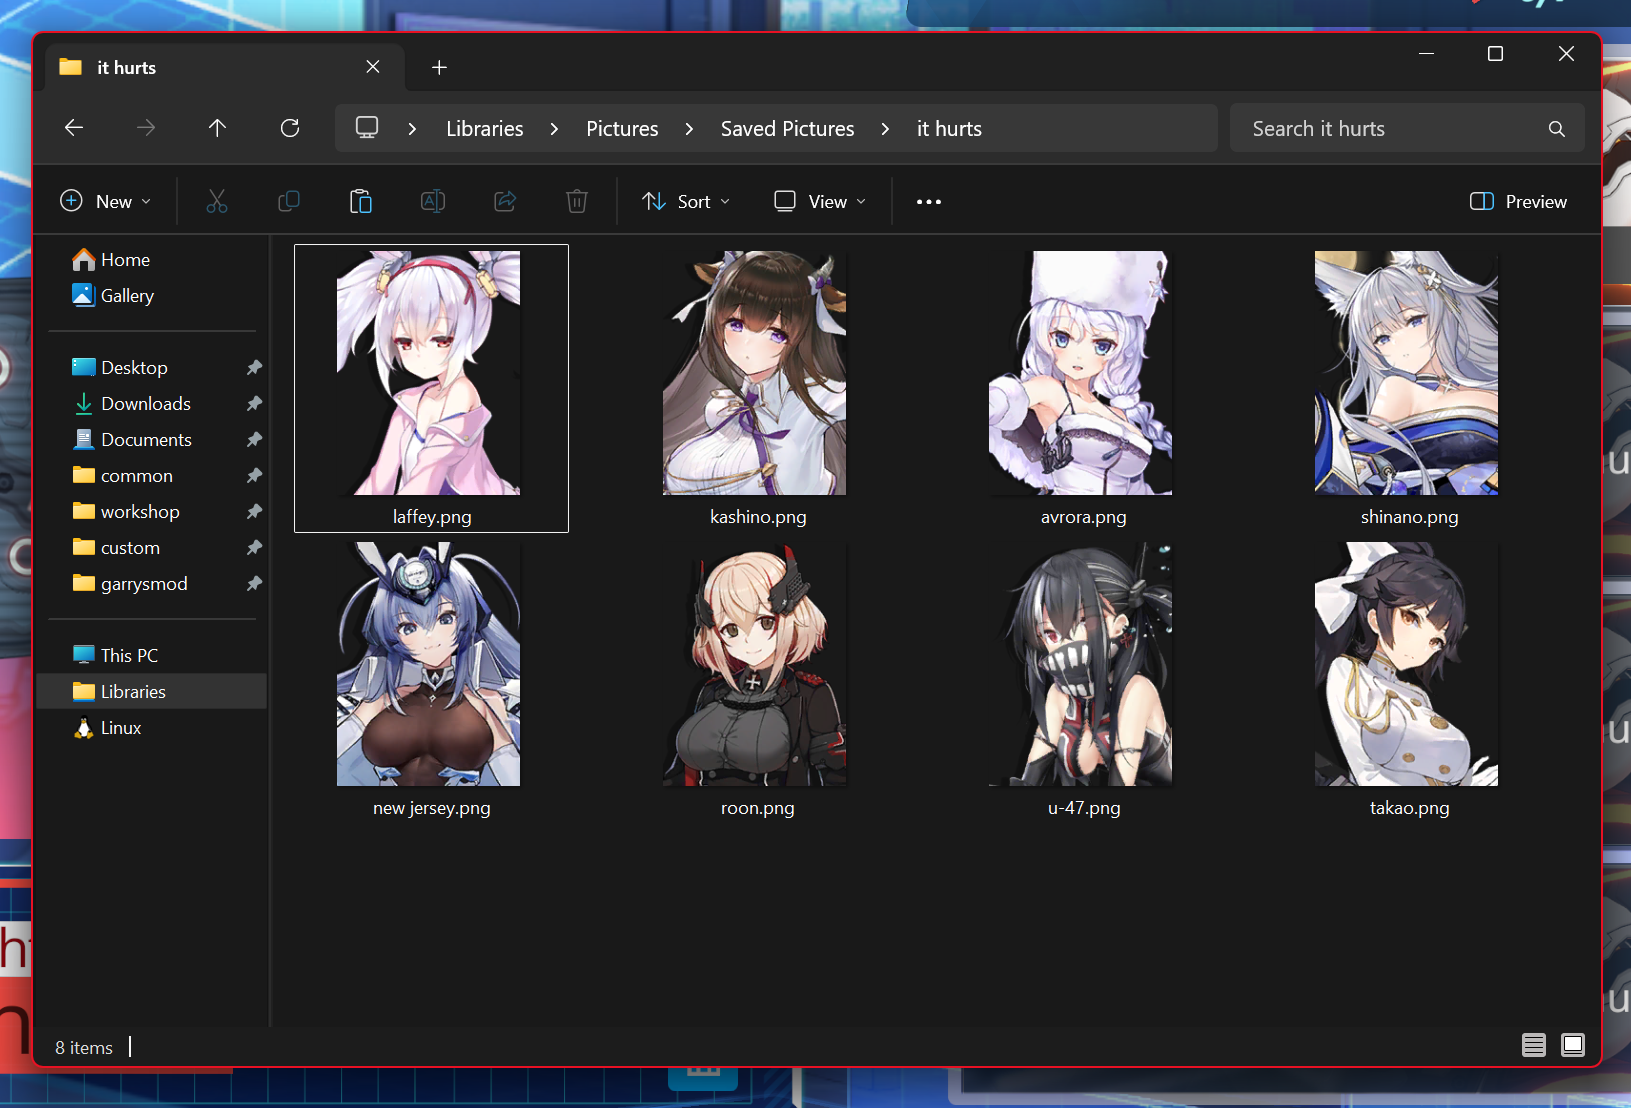Click the search magnifier icon
The height and width of the screenshot is (1108, 1631).
(x=1557, y=129)
